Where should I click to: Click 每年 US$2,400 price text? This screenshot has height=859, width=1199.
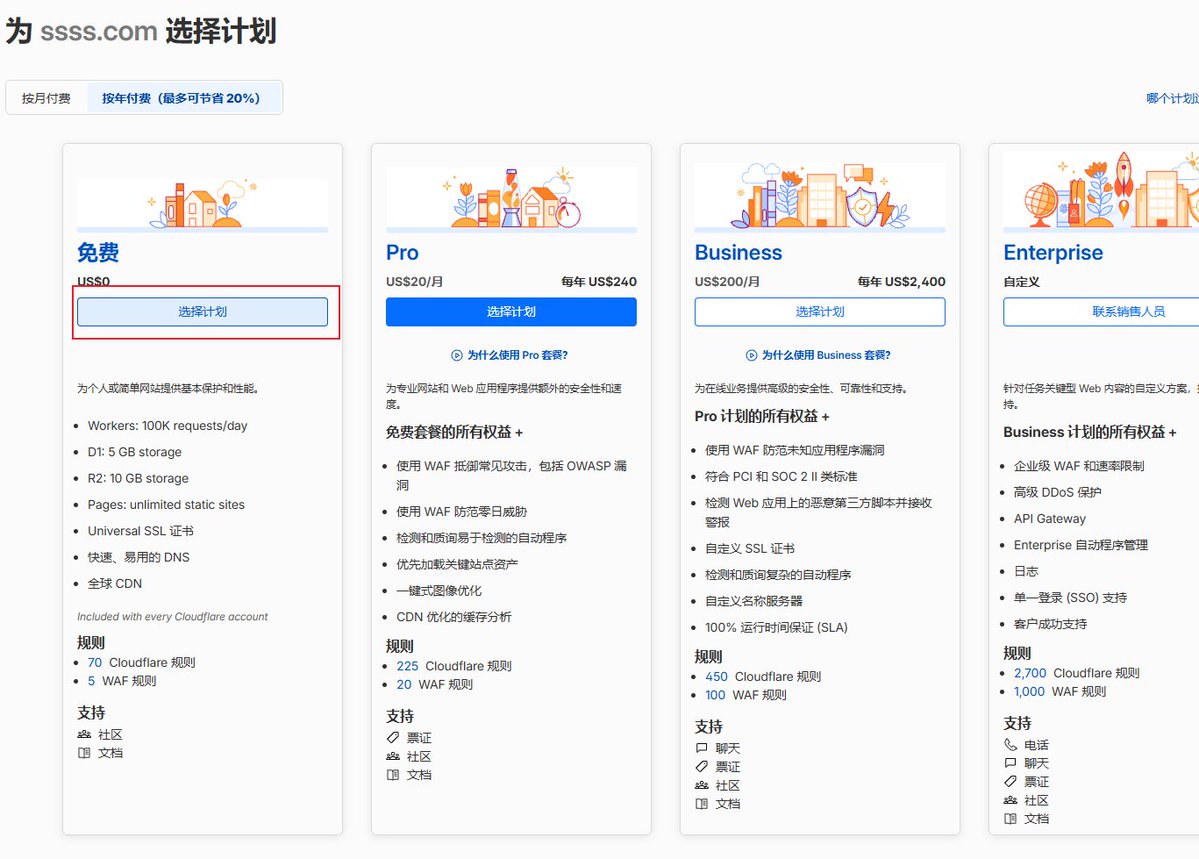[x=902, y=281]
